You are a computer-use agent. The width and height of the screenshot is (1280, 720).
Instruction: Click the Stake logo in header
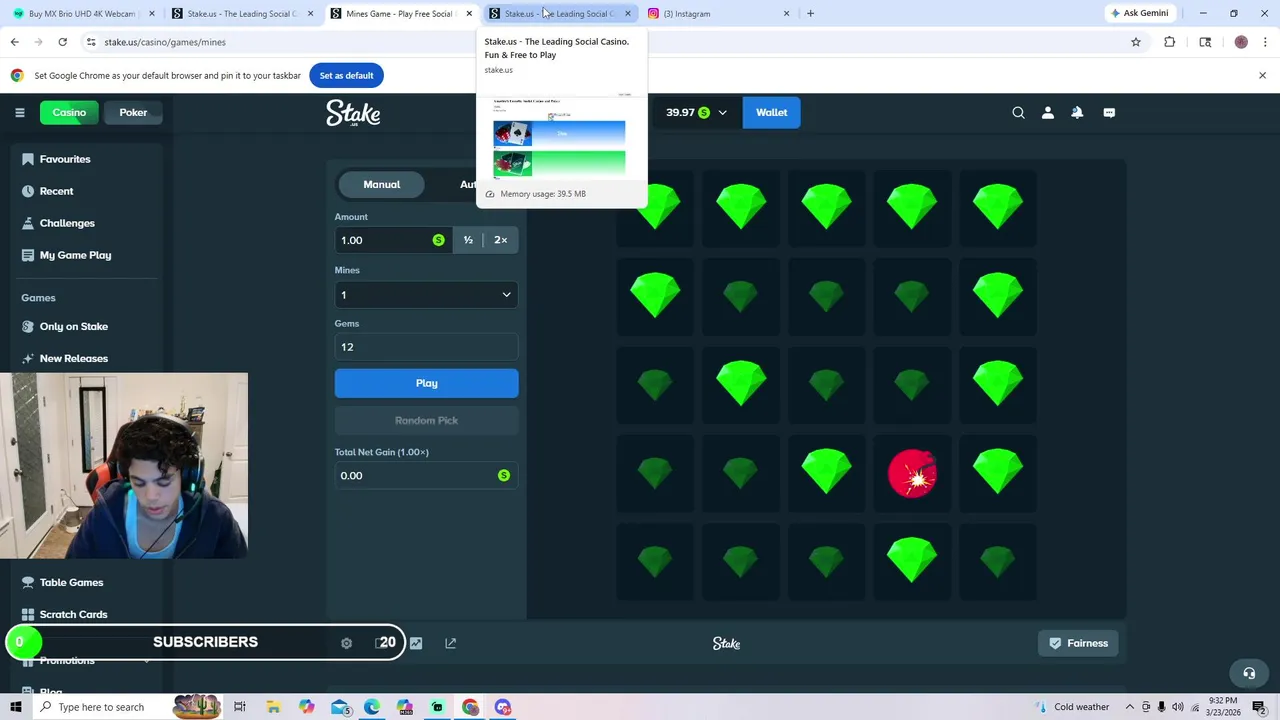pyautogui.click(x=353, y=113)
